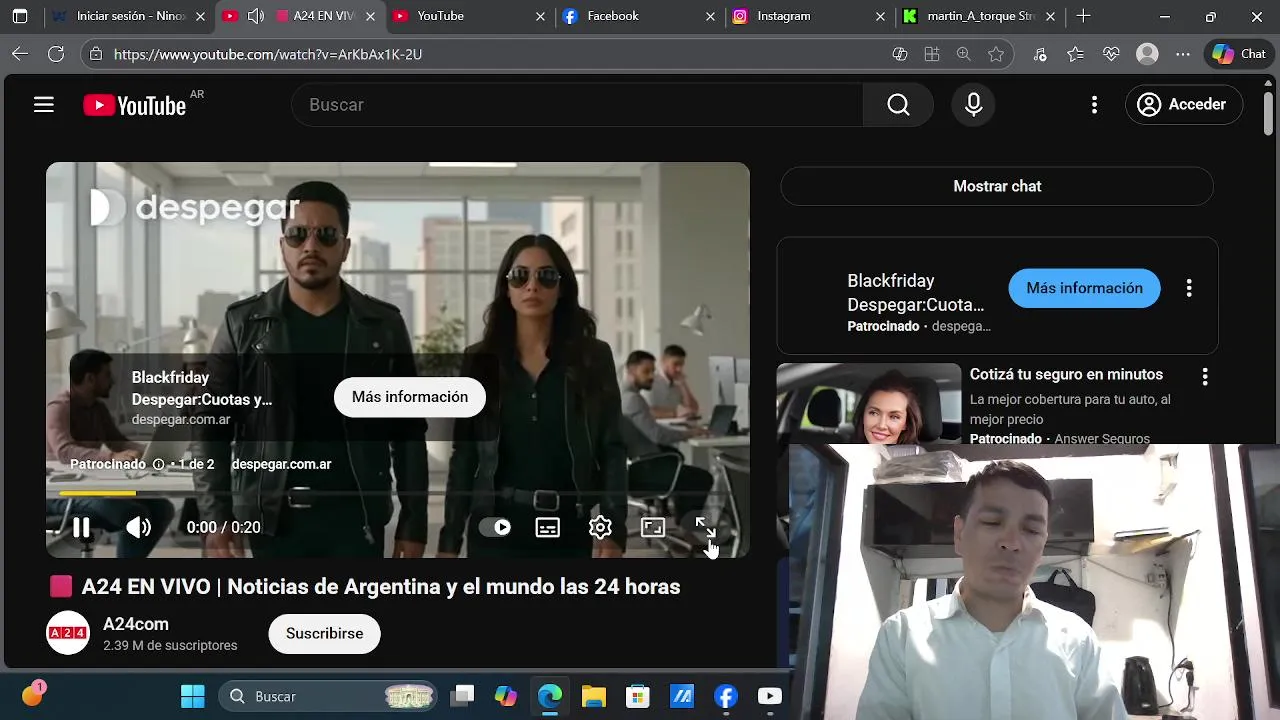This screenshot has width=1280, height=720.
Task: Pause the video
Action: (81, 527)
